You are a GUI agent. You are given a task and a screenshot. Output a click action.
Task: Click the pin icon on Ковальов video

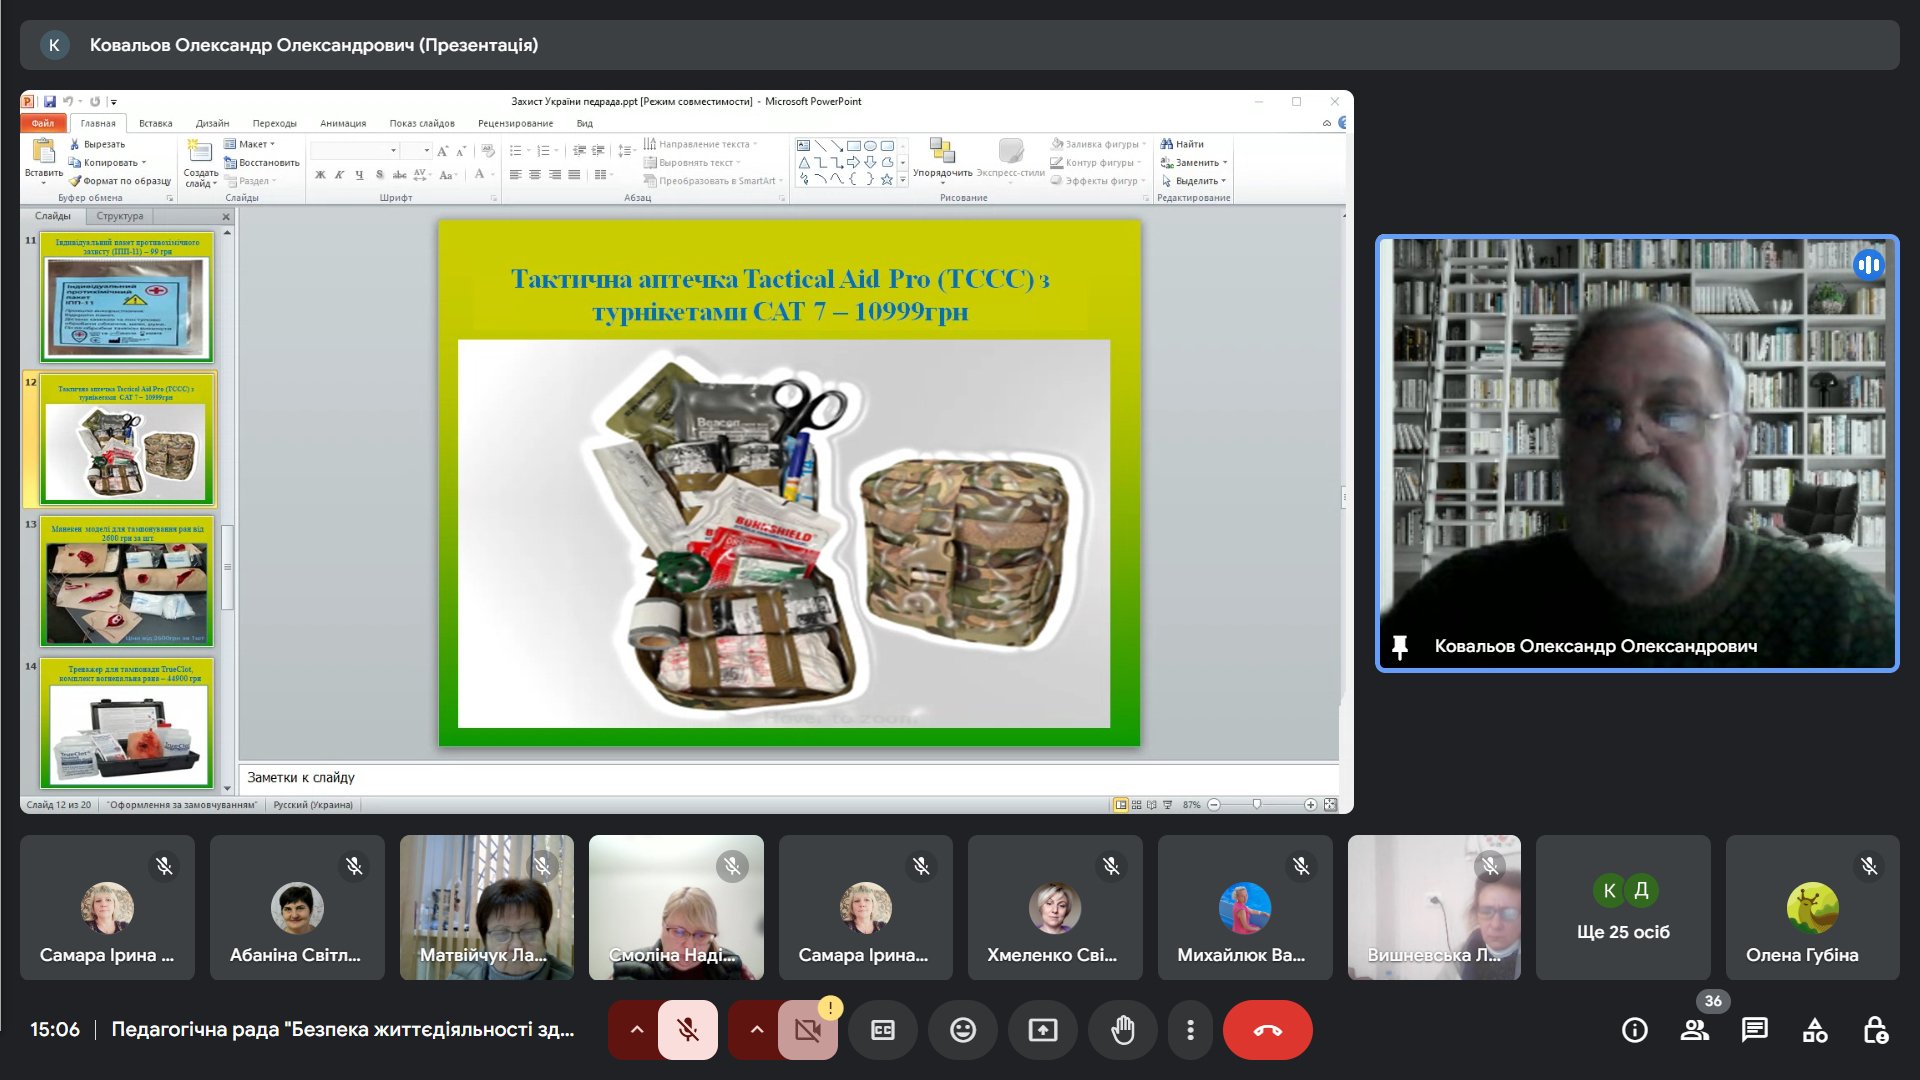(x=1400, y=647)
